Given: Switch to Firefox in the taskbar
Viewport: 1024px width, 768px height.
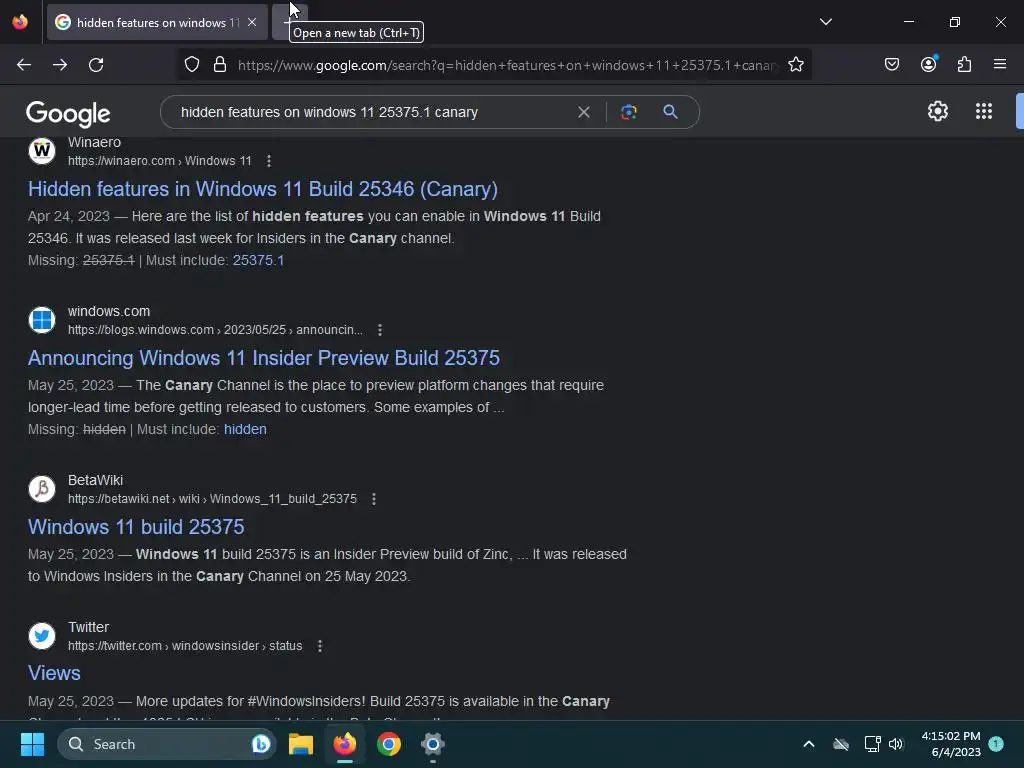Looking at the screenshot, I should coord(345,744).
